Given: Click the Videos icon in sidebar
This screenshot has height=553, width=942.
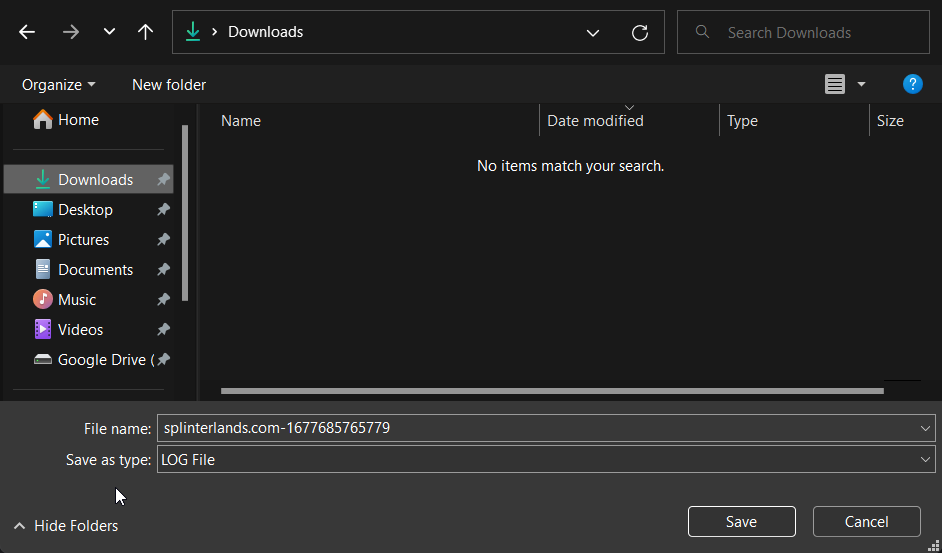Looking at the screenshot, I should (x=43, y=329).
